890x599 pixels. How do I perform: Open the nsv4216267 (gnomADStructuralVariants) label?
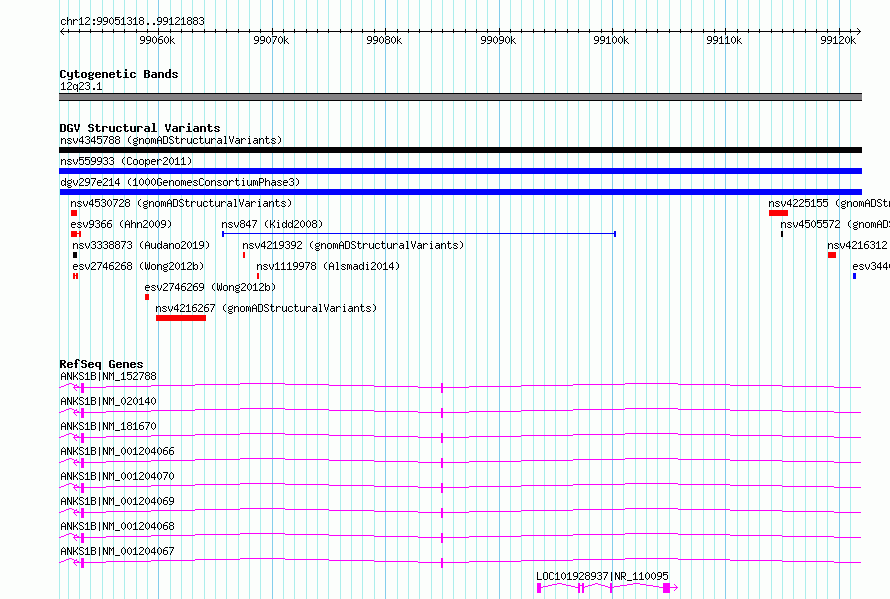(x=266, y=308)
